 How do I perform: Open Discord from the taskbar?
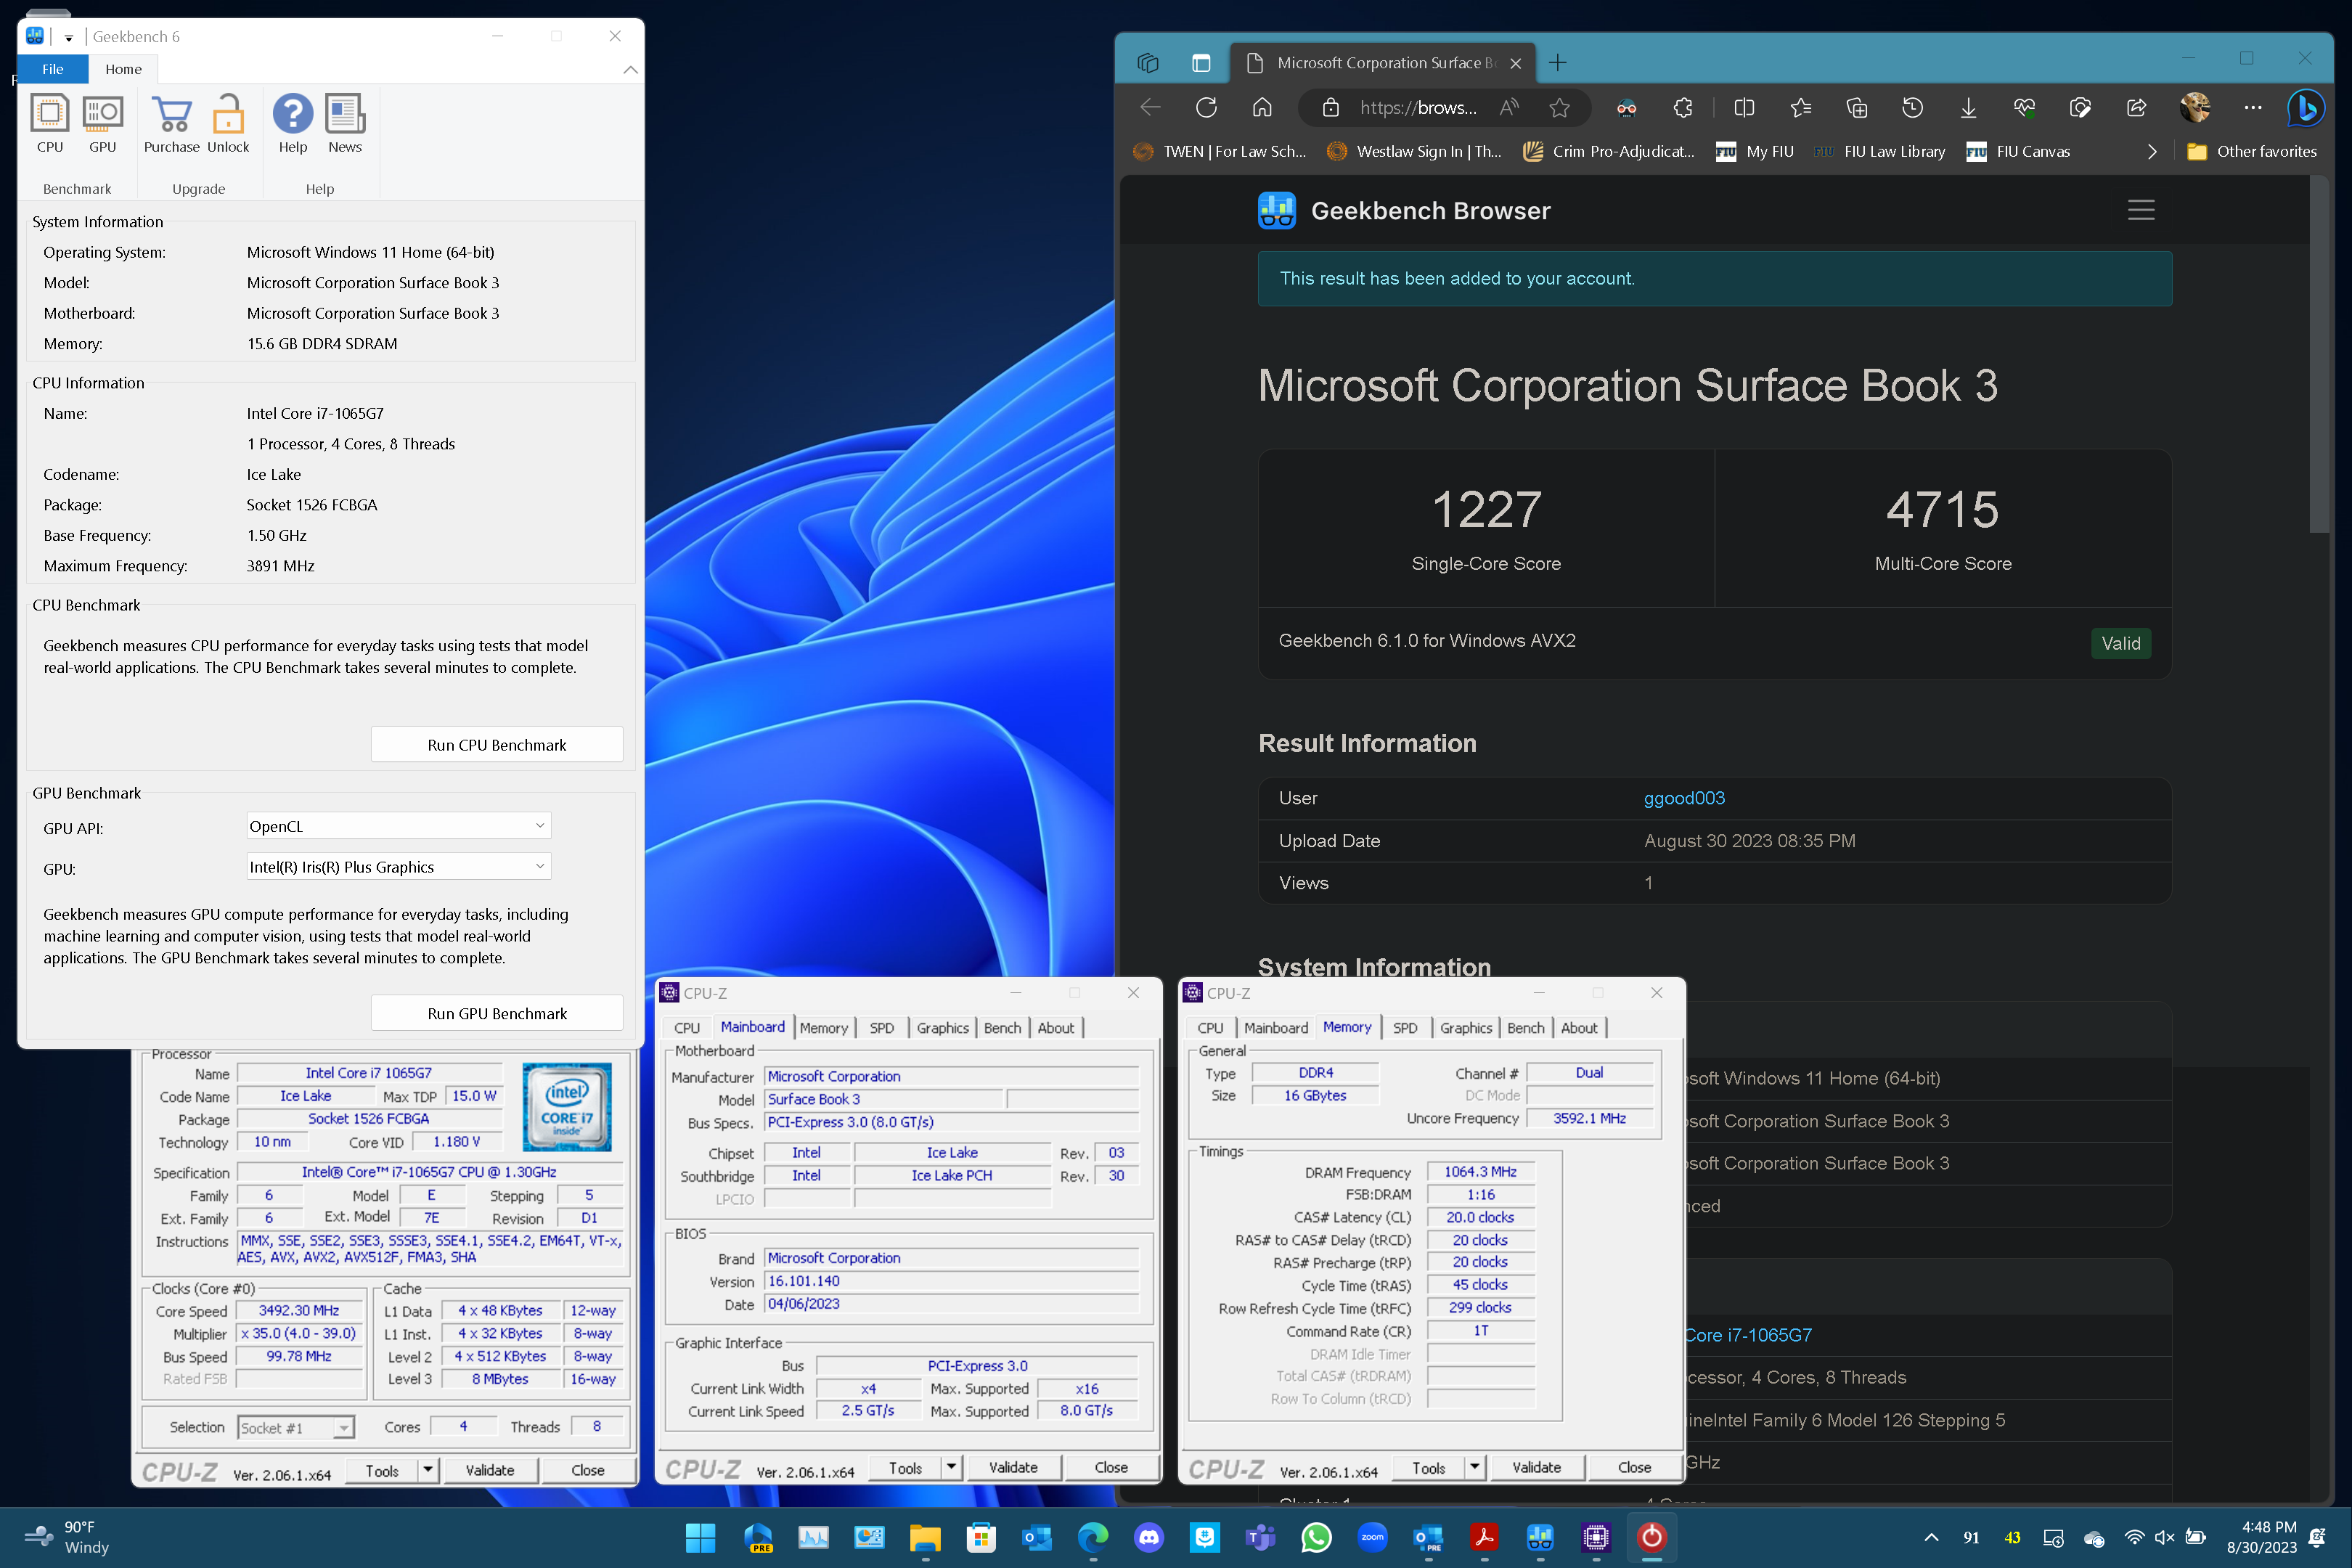point(1148,1537)
